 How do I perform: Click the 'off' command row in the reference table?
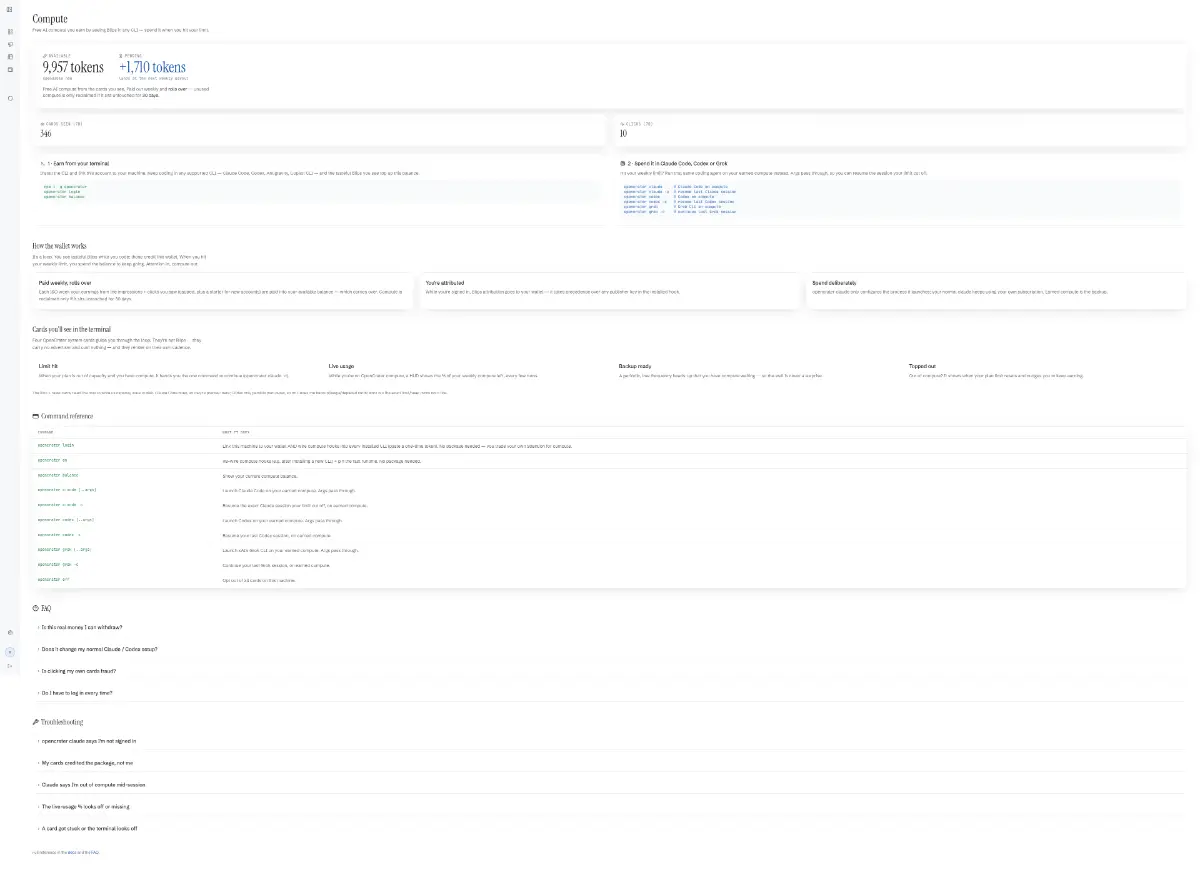609,580
